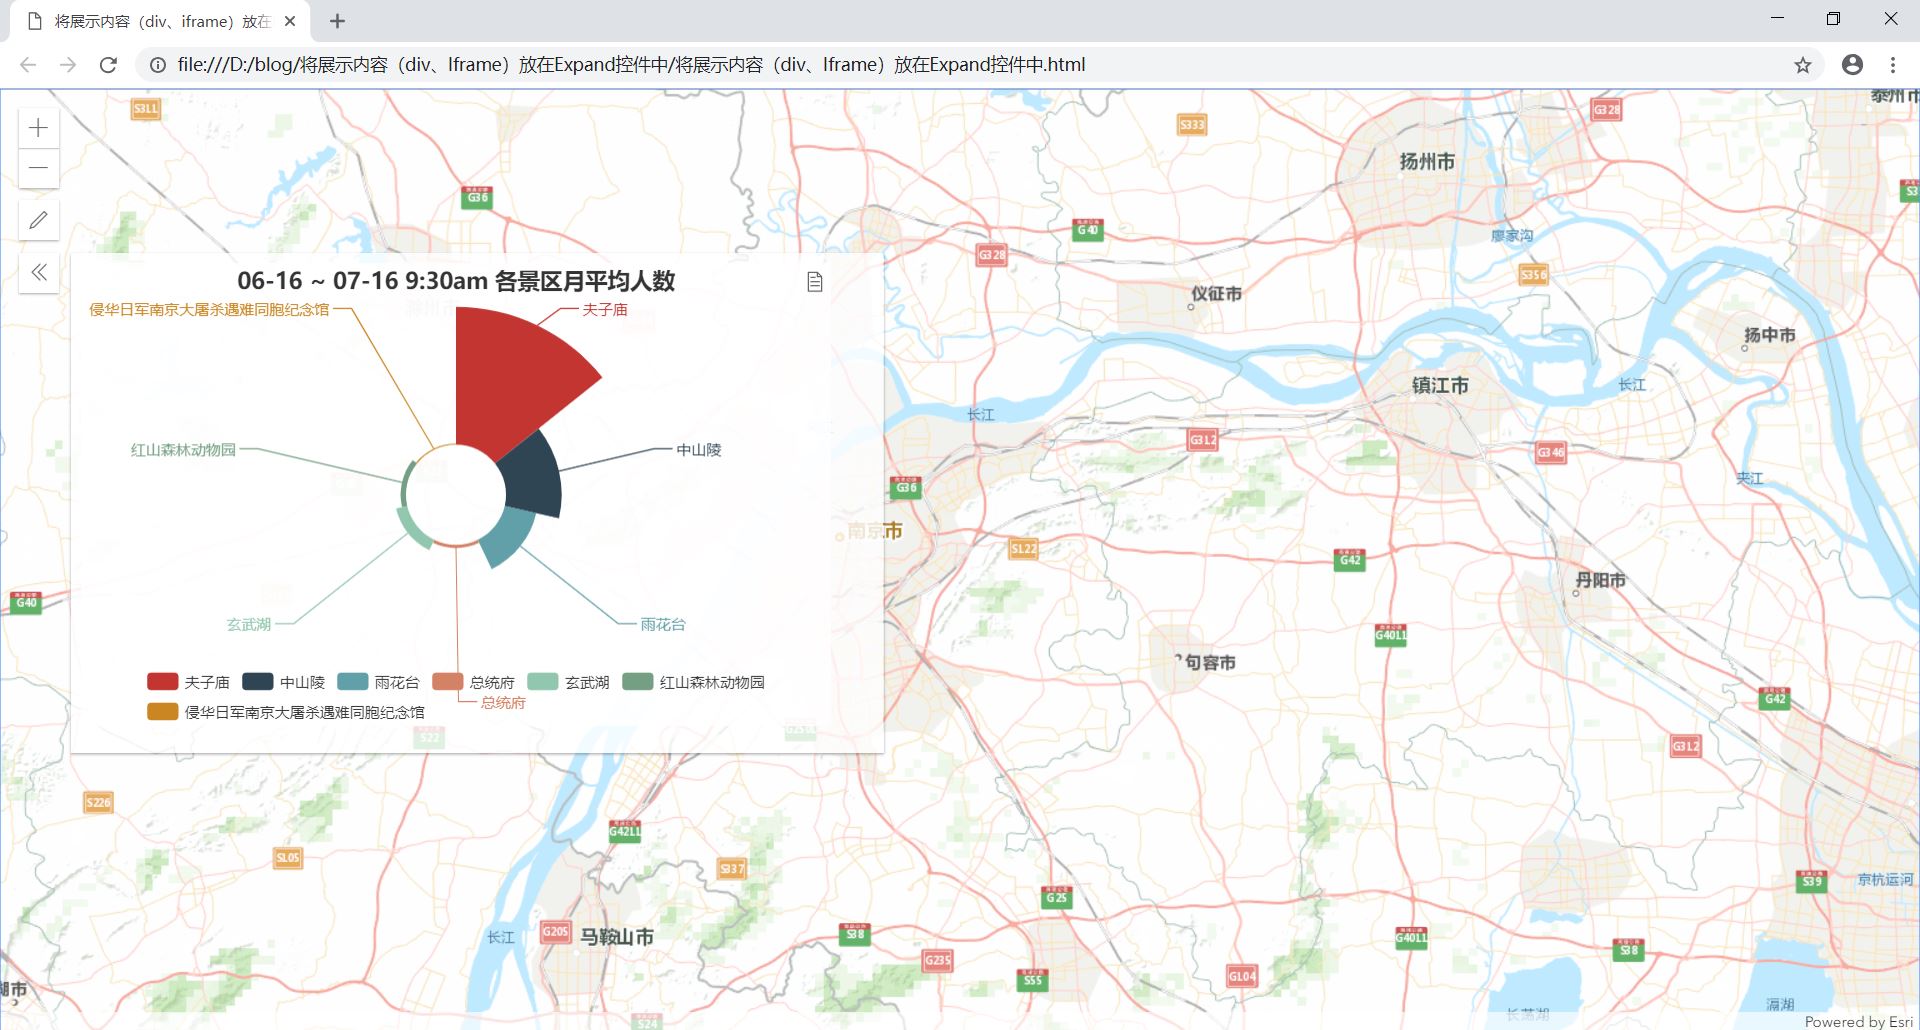Click the S39 highway shield
The height and width of the screenshot is (1030, 1920).
1811,880
